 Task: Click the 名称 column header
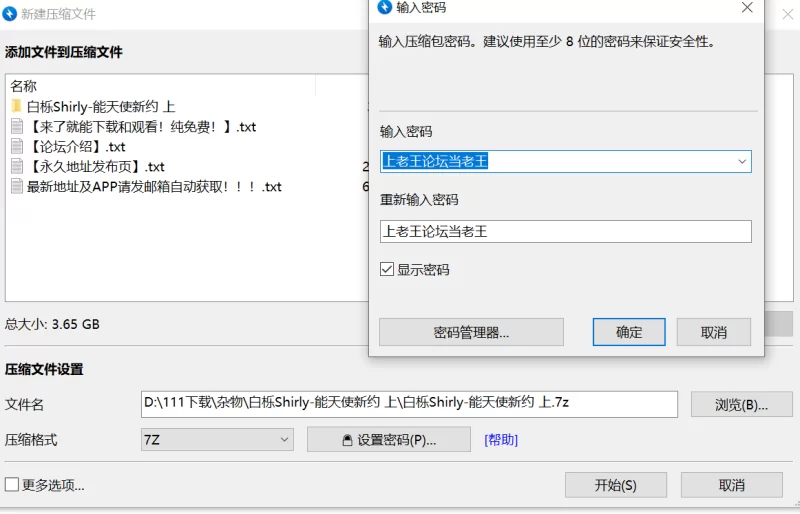[161, 86]
